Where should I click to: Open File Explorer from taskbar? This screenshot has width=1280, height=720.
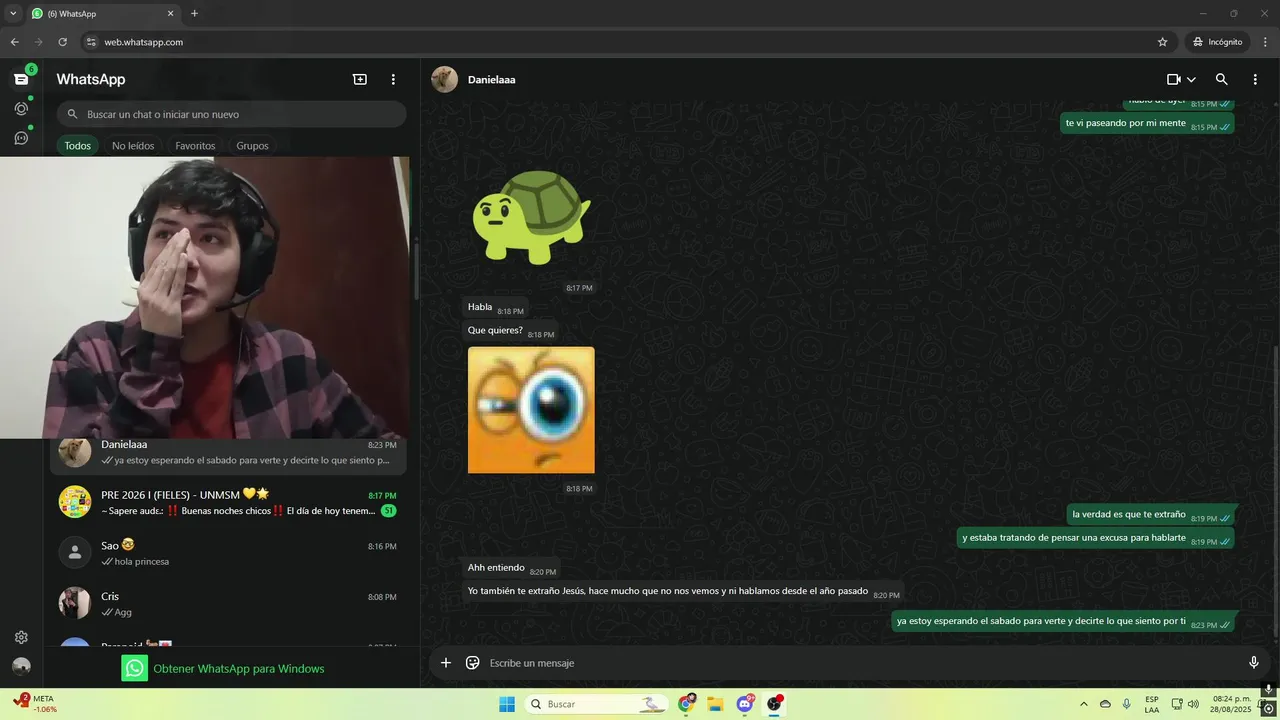point(715,704)
